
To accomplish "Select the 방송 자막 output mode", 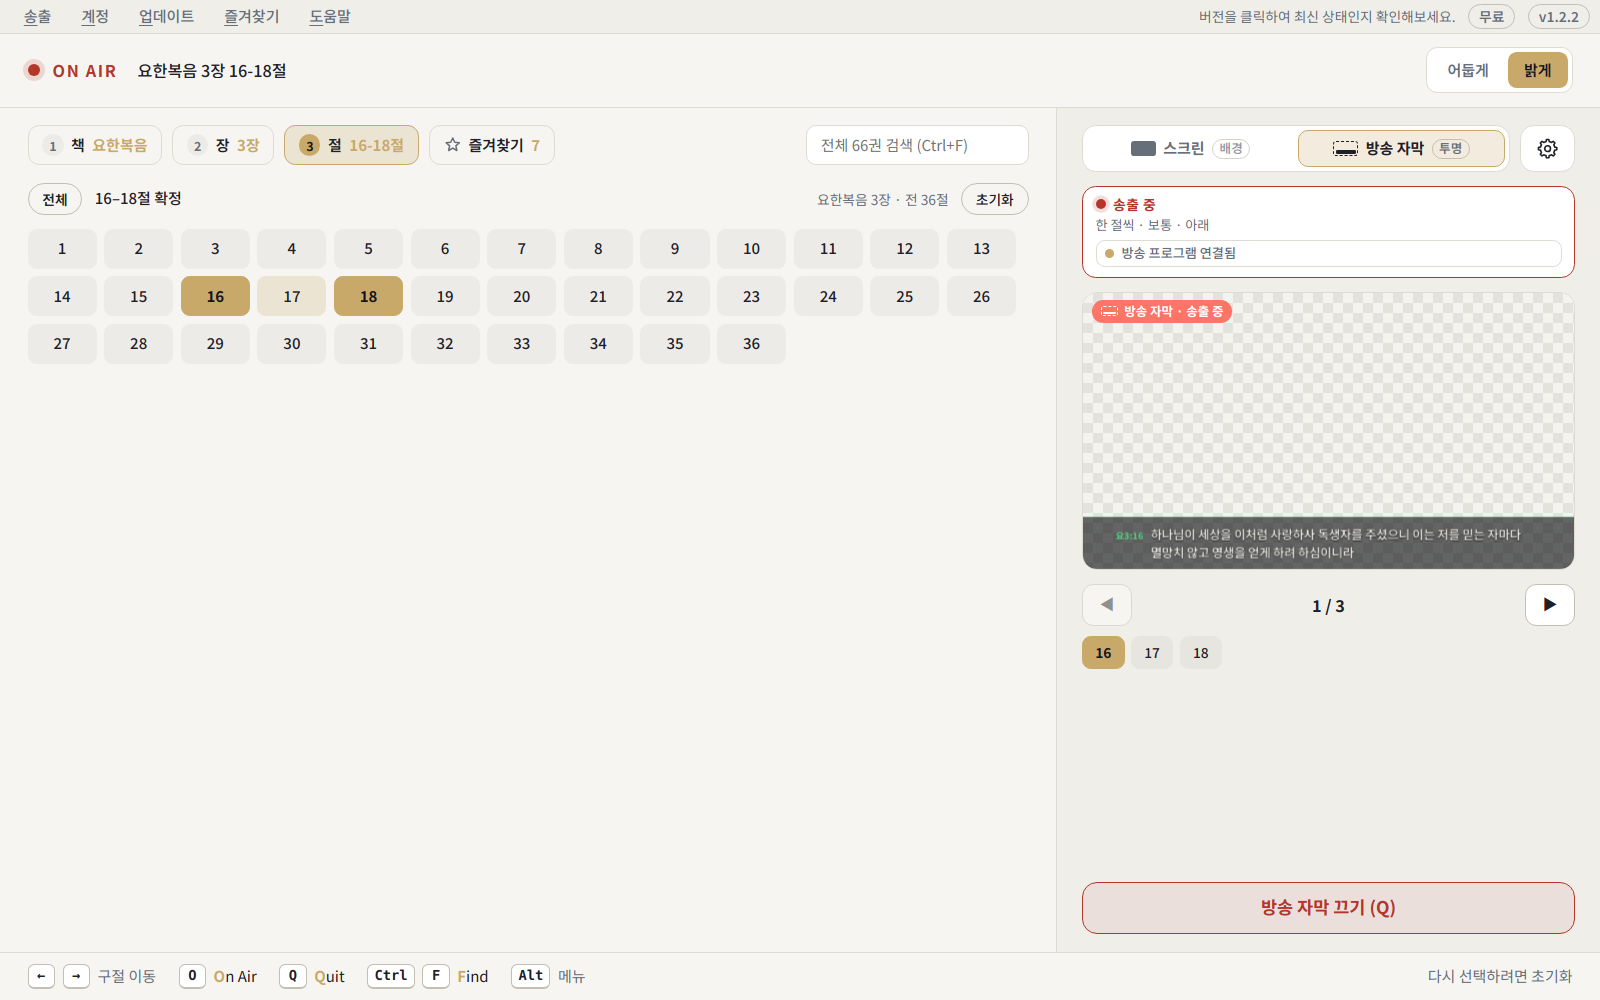I will pyautogui.click(x=1401, y=148).
